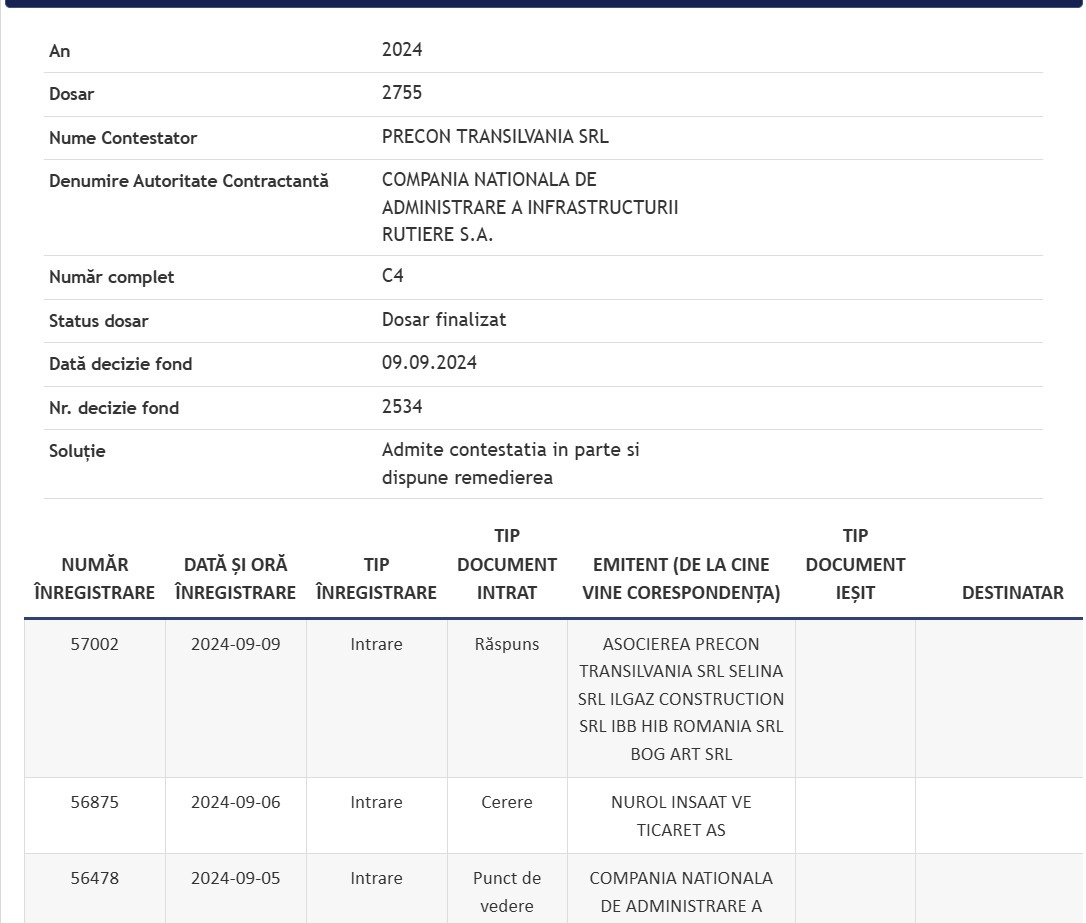The width and height of the screenshot is (1086, 923).
Task: Click the TIP ÎNREGISTRARE column header
Action: tap(376, 579)
